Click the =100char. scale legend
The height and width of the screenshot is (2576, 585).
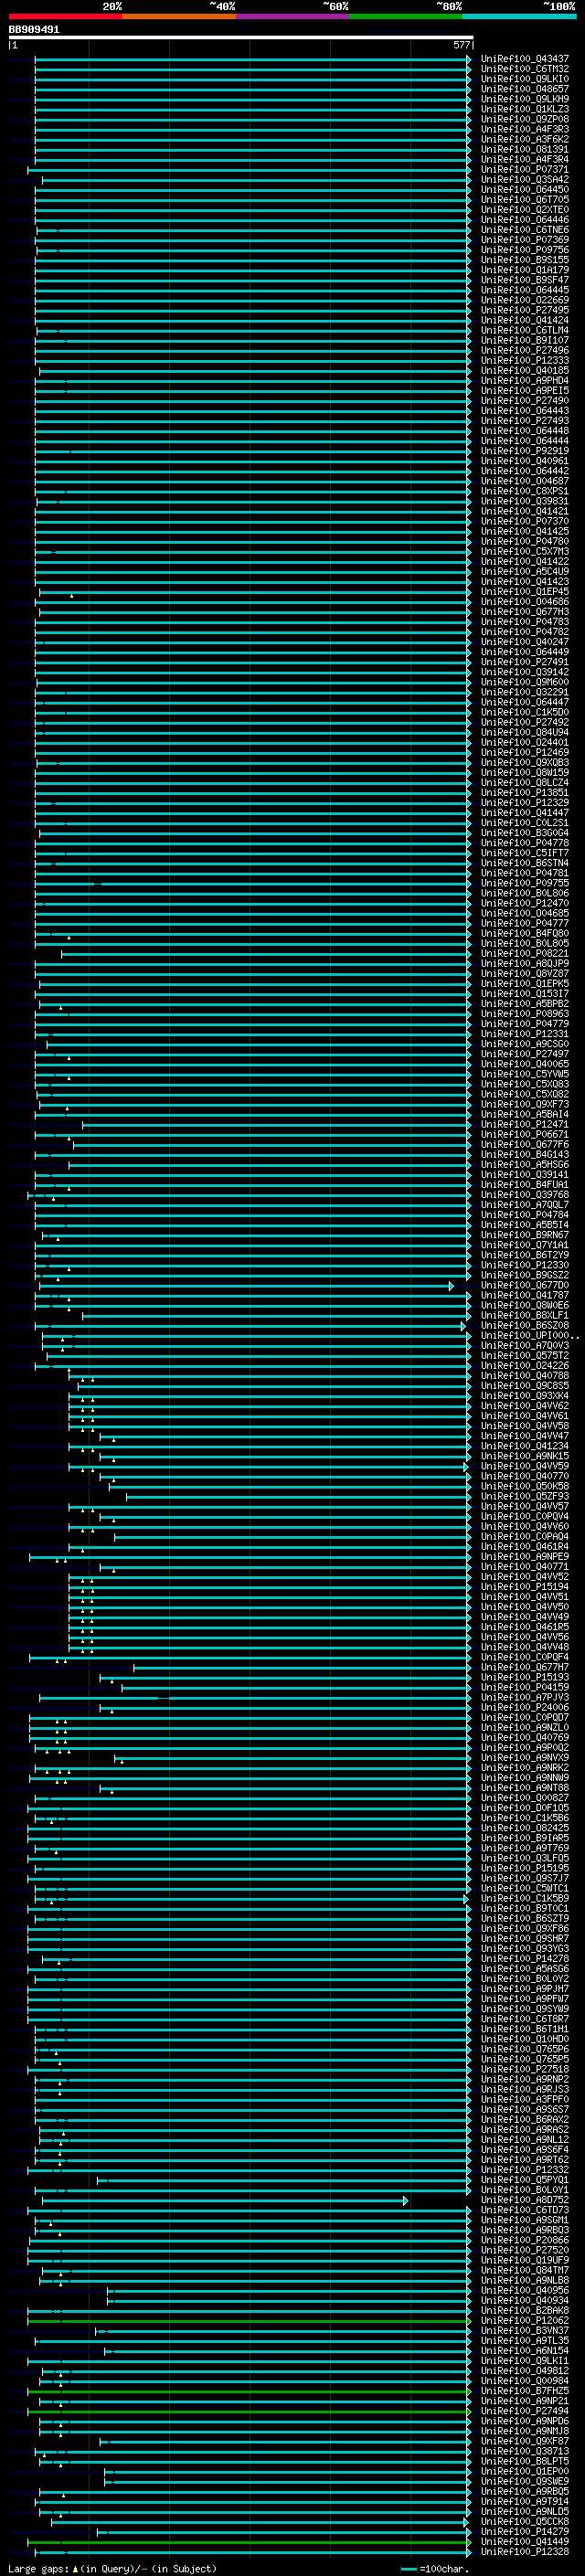coord(435,2569)
